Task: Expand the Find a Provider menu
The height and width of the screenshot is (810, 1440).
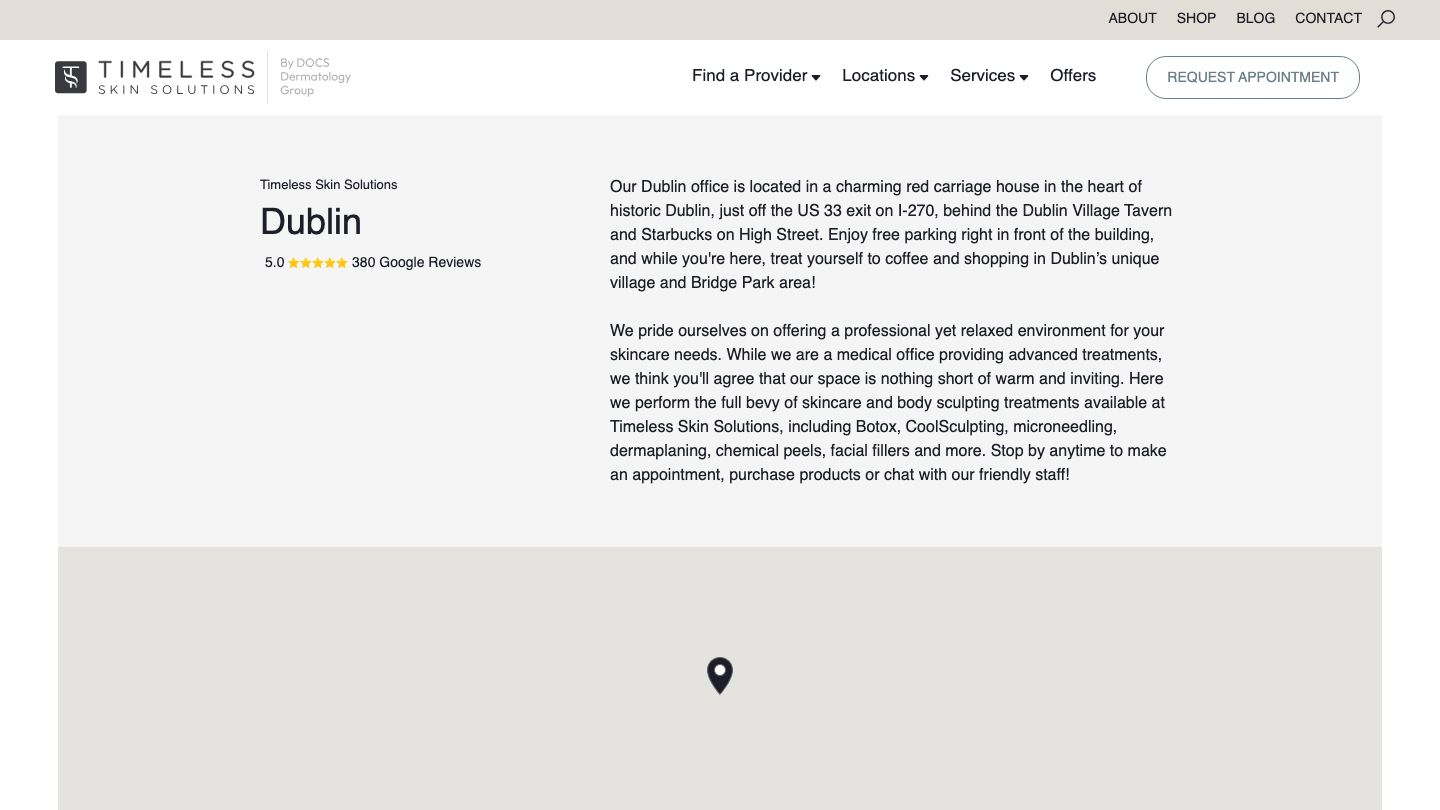Action: click(755, 76)
